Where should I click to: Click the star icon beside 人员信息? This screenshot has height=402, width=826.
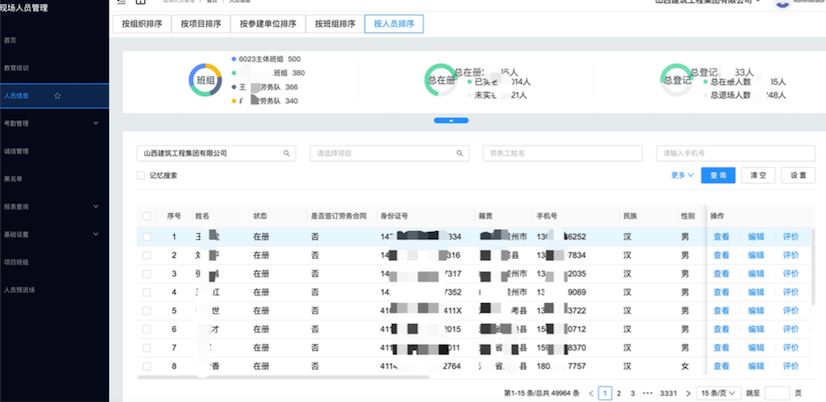58,96
